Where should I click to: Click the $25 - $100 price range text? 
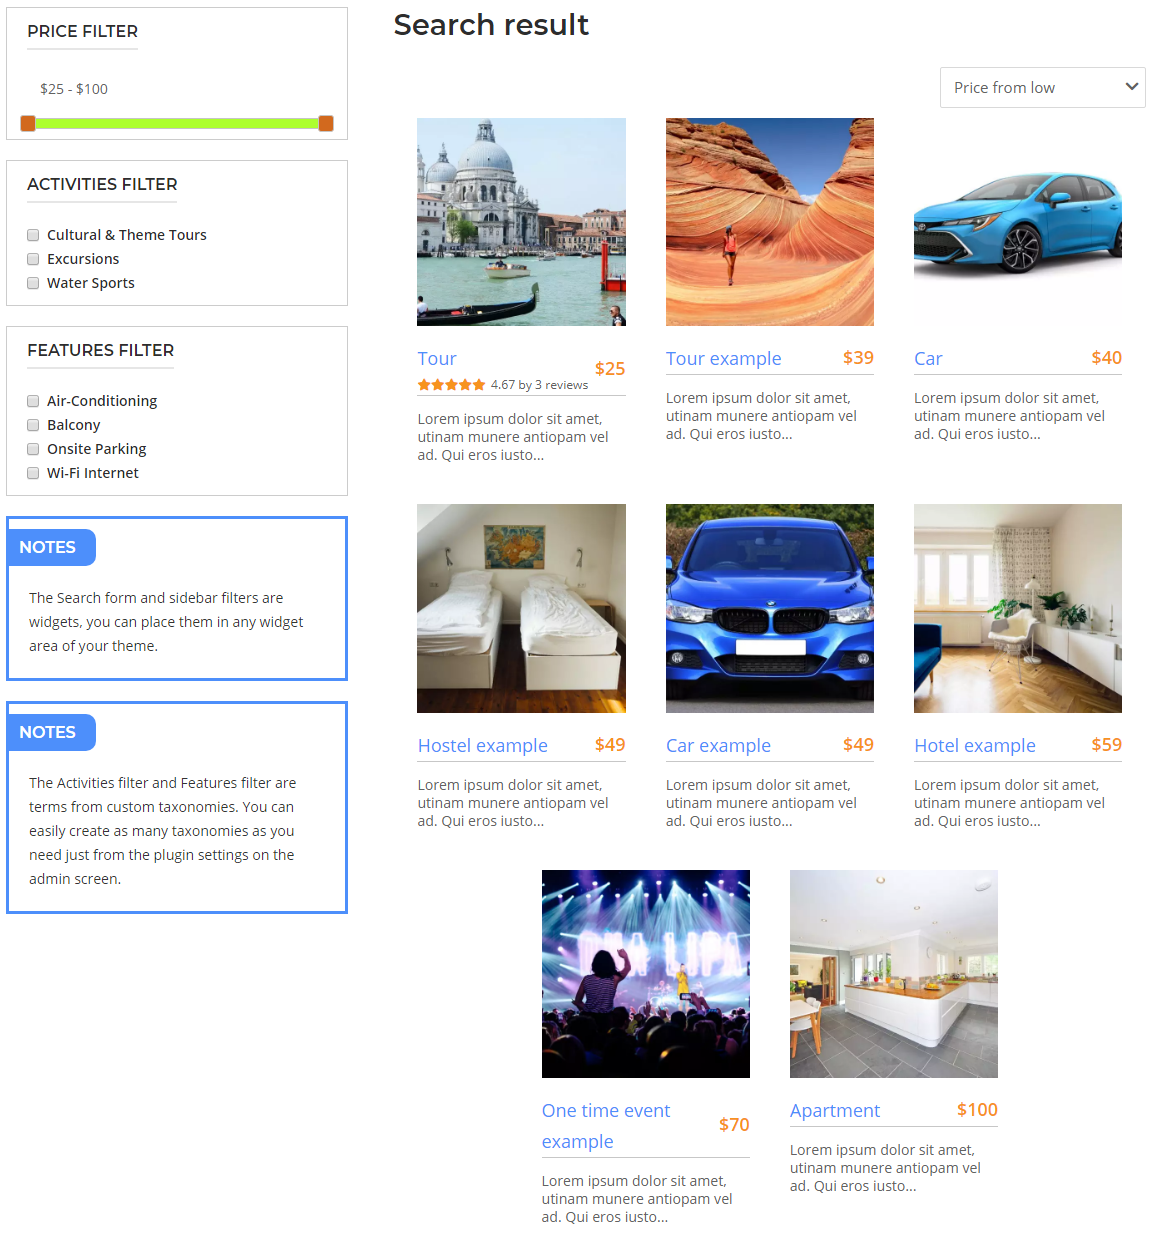pyautogui.click(x=74, y=89)
